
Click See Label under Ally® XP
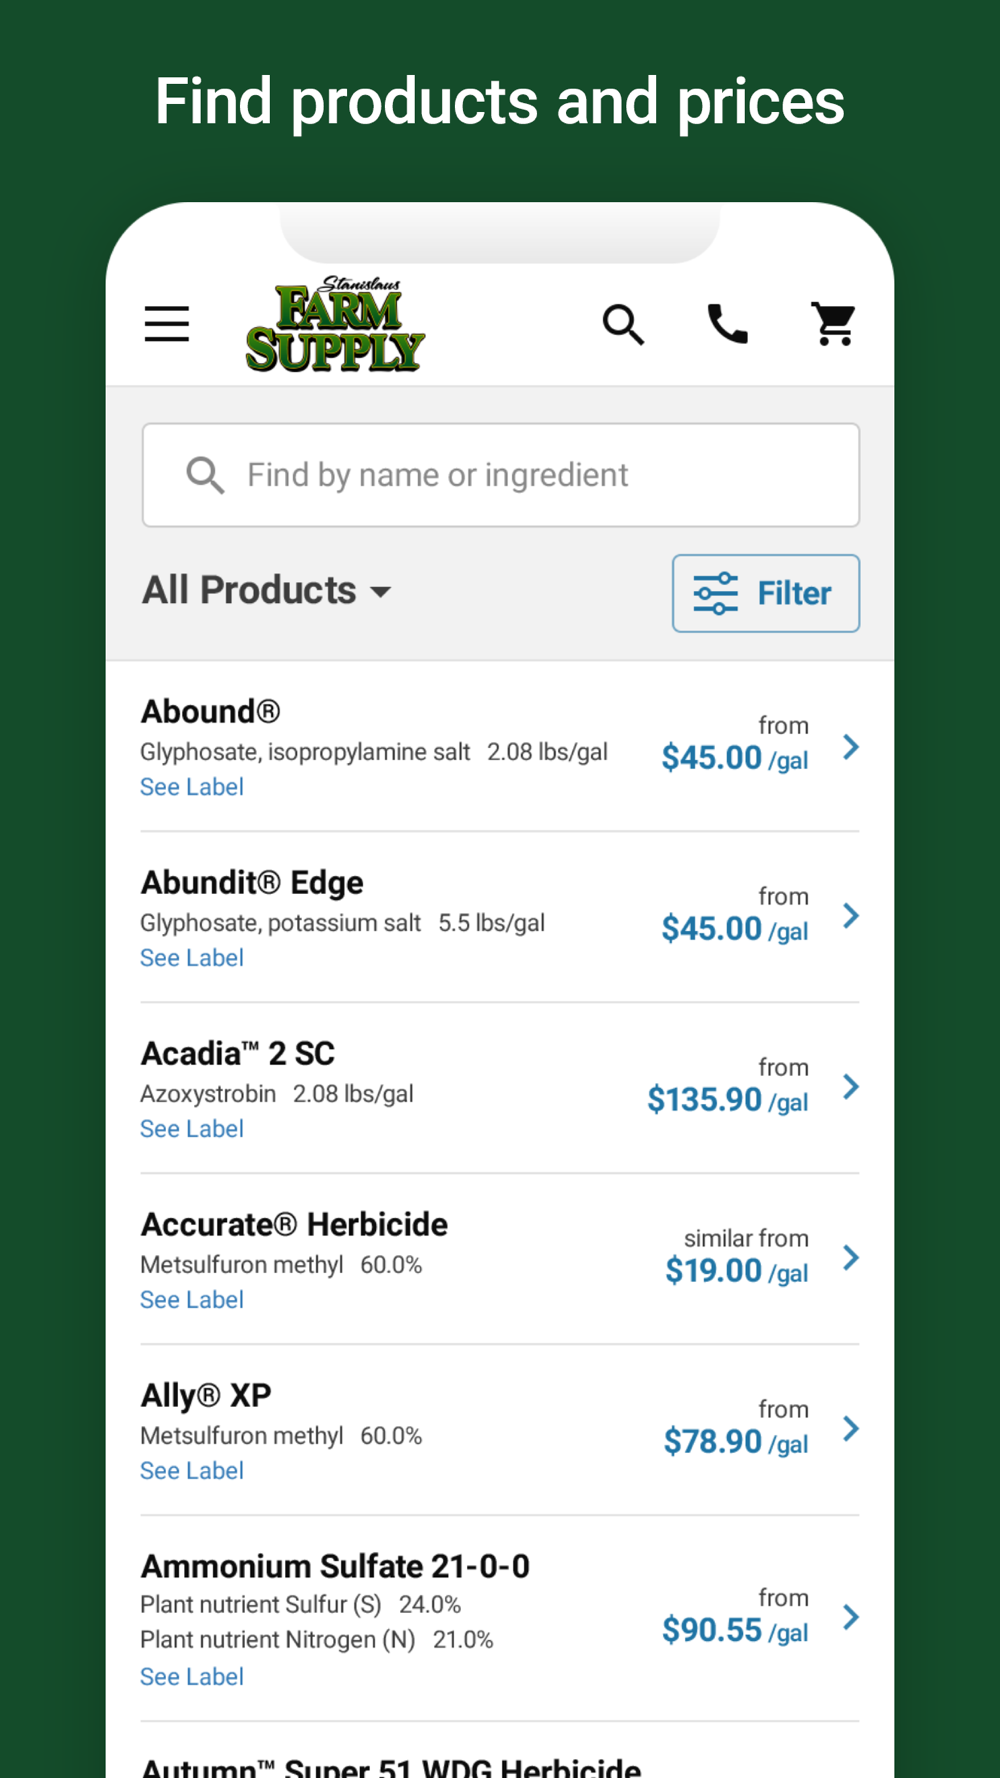[192, 1471]
